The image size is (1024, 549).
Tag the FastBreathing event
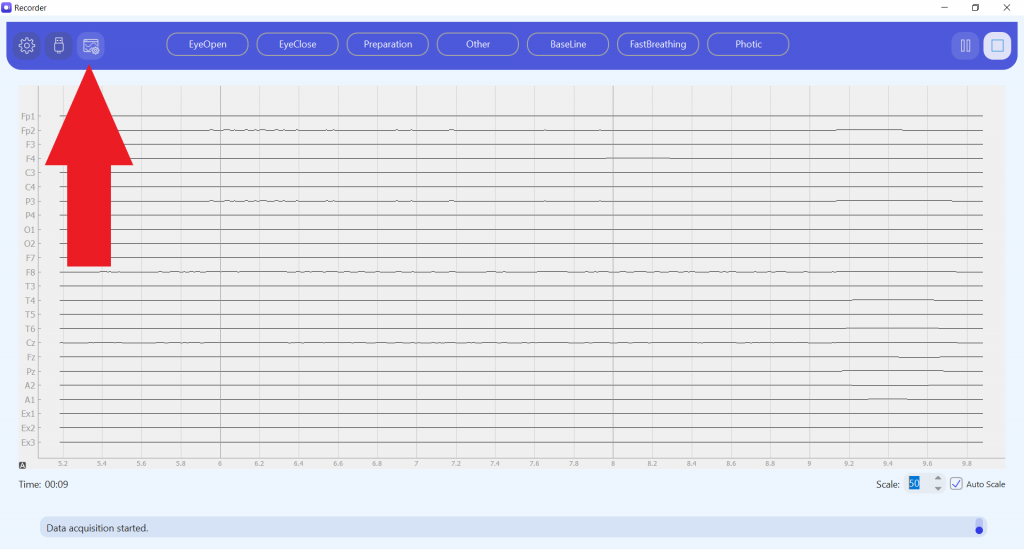658,45
